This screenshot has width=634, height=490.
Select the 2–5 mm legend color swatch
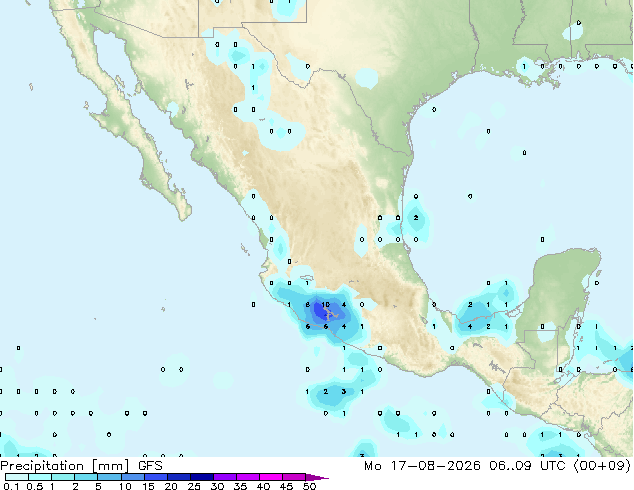coord(86,477)
